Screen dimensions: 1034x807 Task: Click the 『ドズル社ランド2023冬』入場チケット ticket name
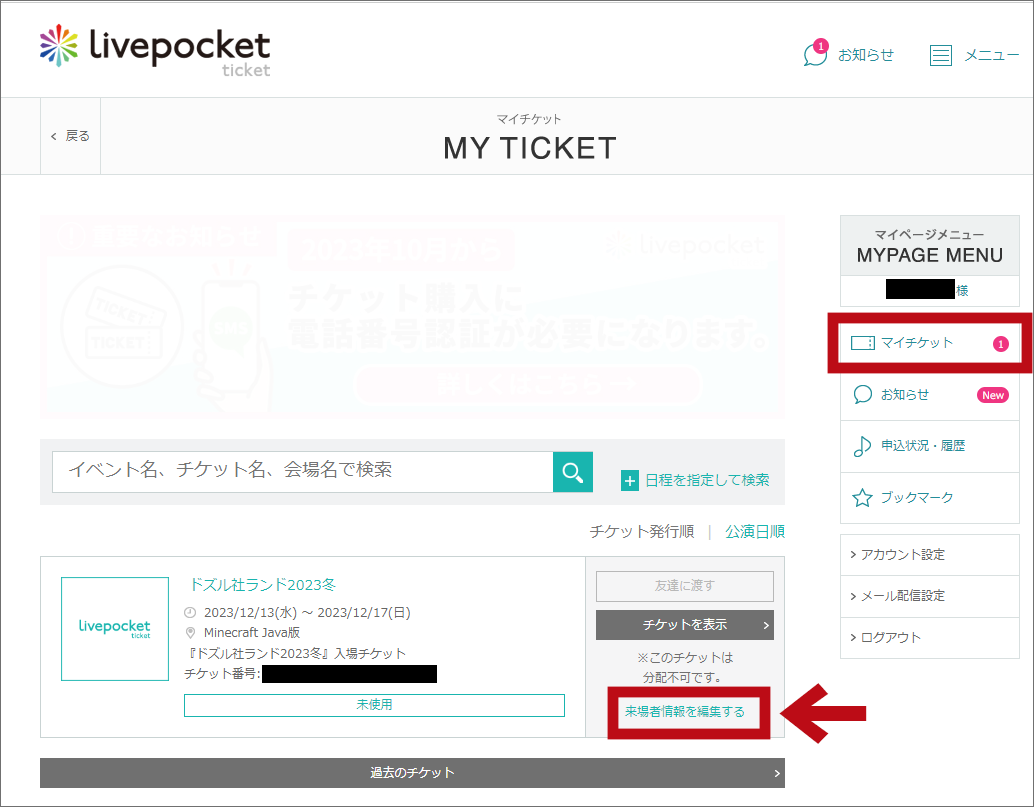click(x=295, y=653)
